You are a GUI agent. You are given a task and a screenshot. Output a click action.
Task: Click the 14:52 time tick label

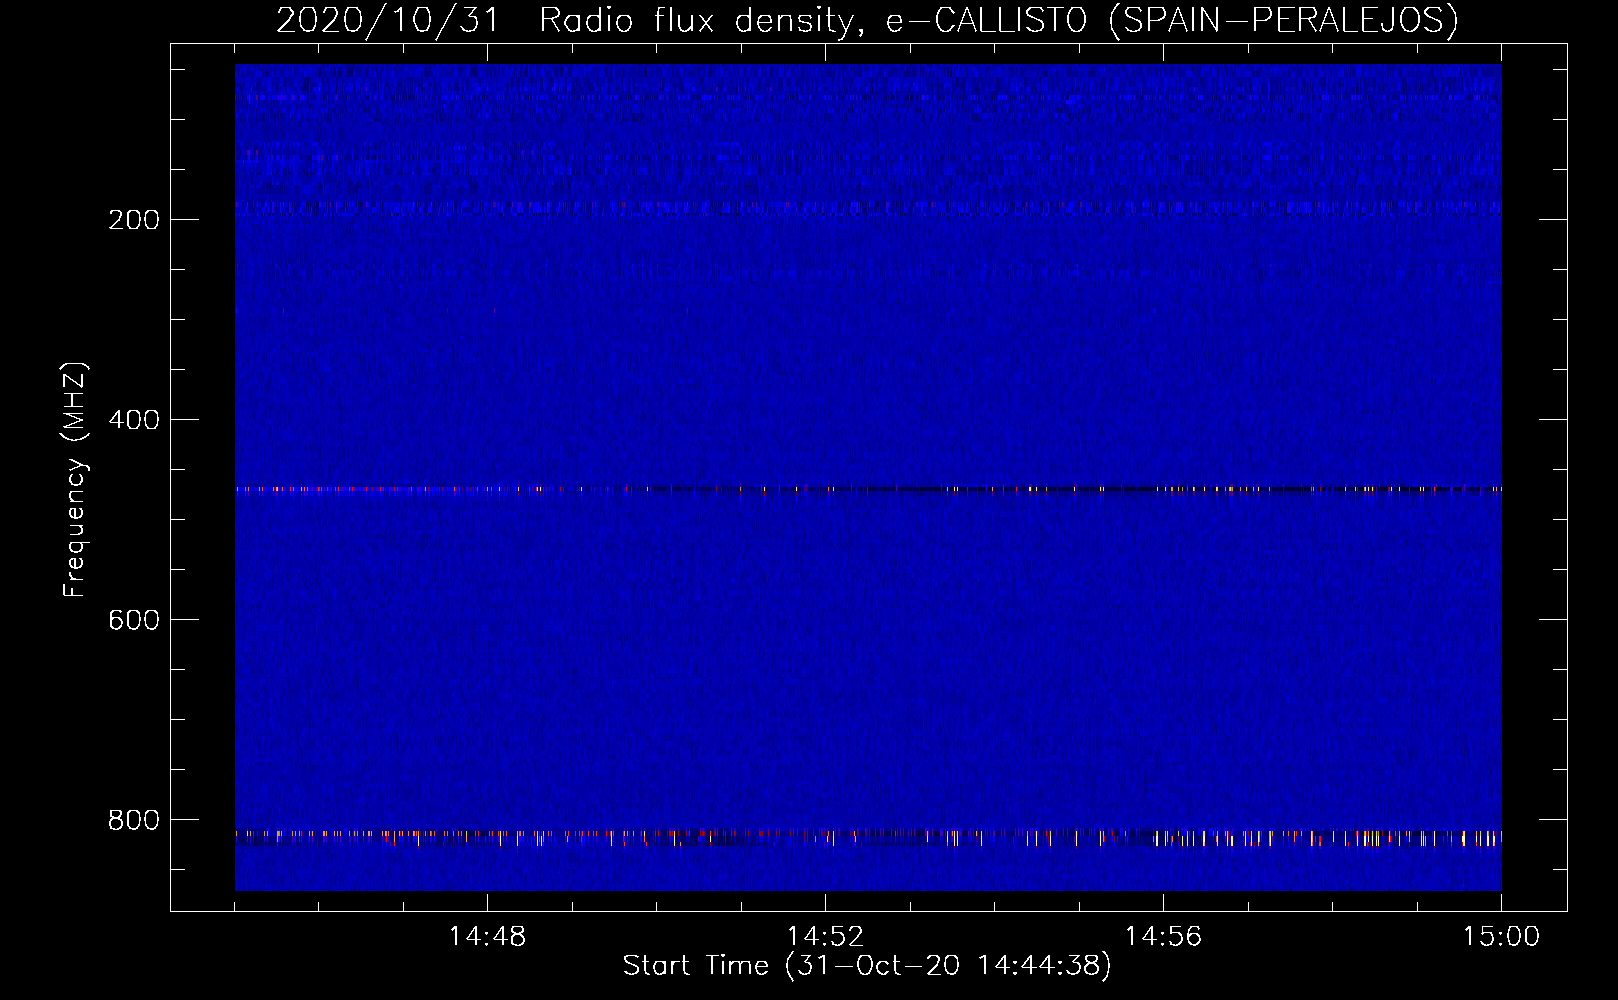point(825,937)
